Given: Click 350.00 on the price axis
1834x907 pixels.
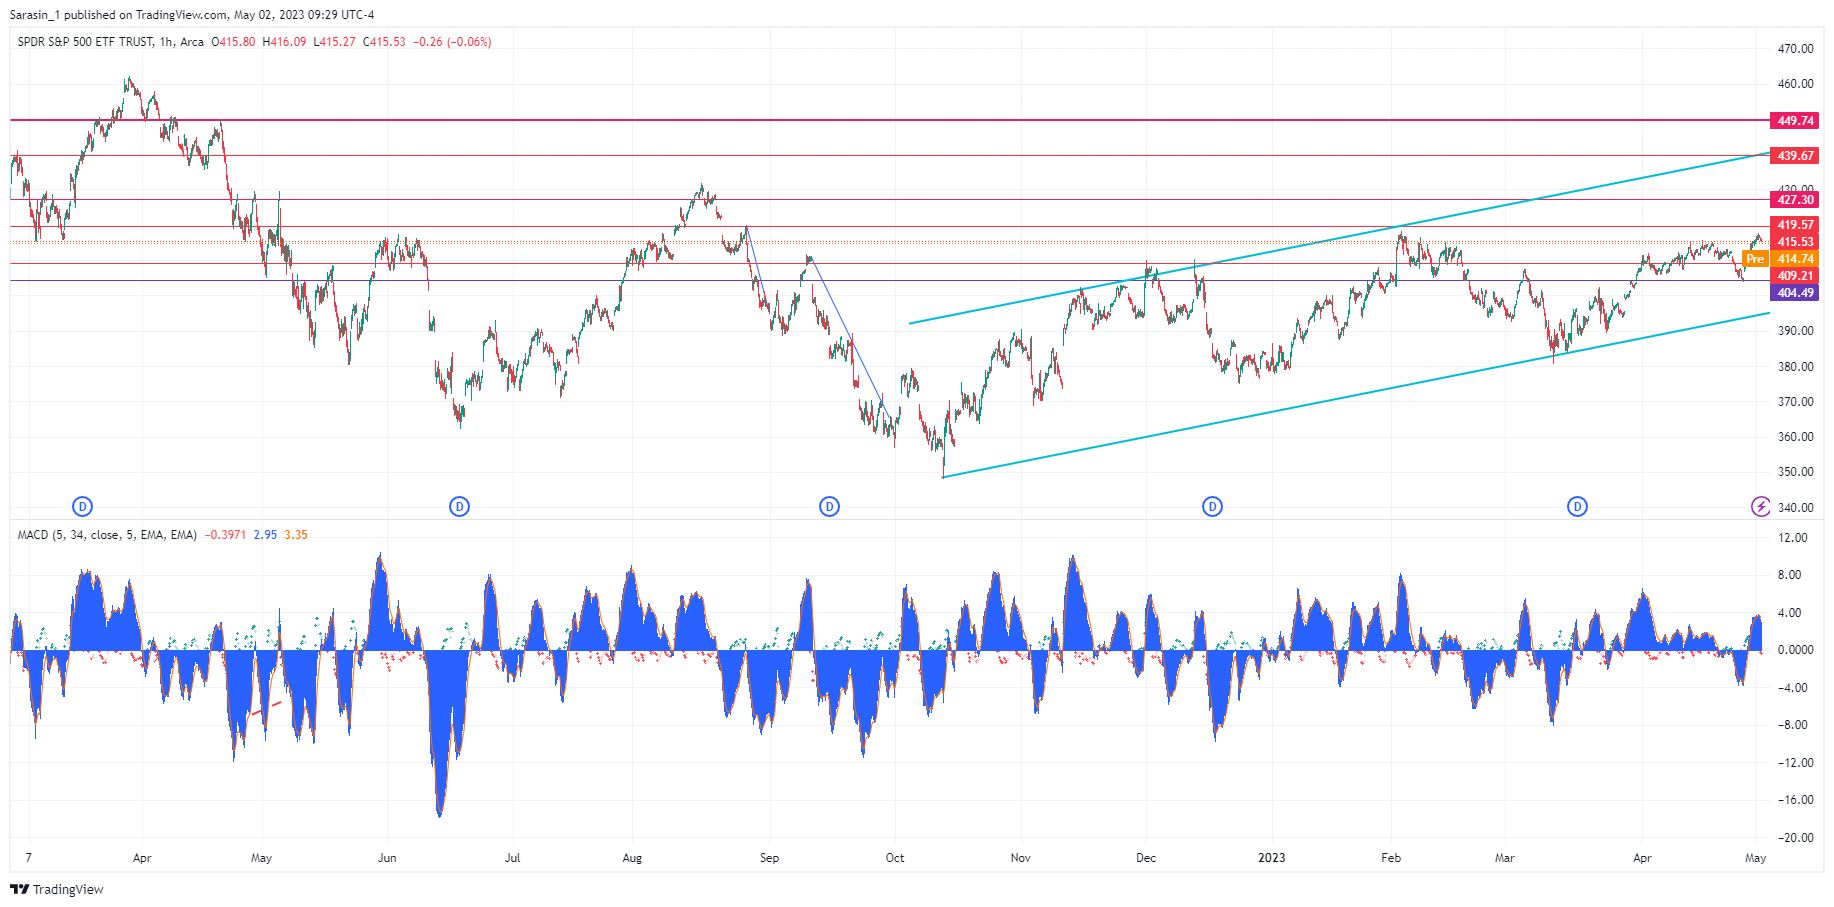Looking at the screenshot, I should click(x=1795, y=472).
